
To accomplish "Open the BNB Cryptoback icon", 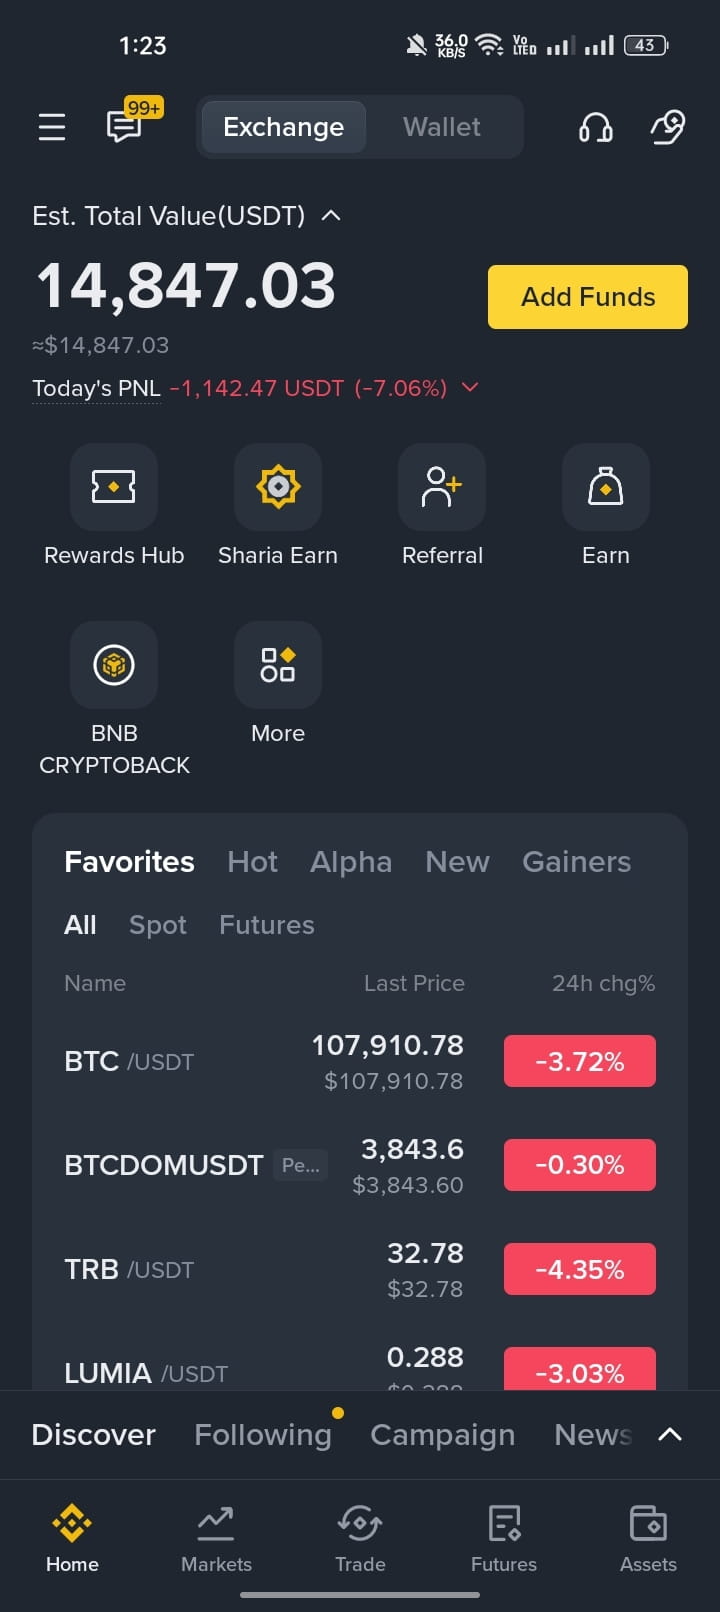I will click(114, 665).
